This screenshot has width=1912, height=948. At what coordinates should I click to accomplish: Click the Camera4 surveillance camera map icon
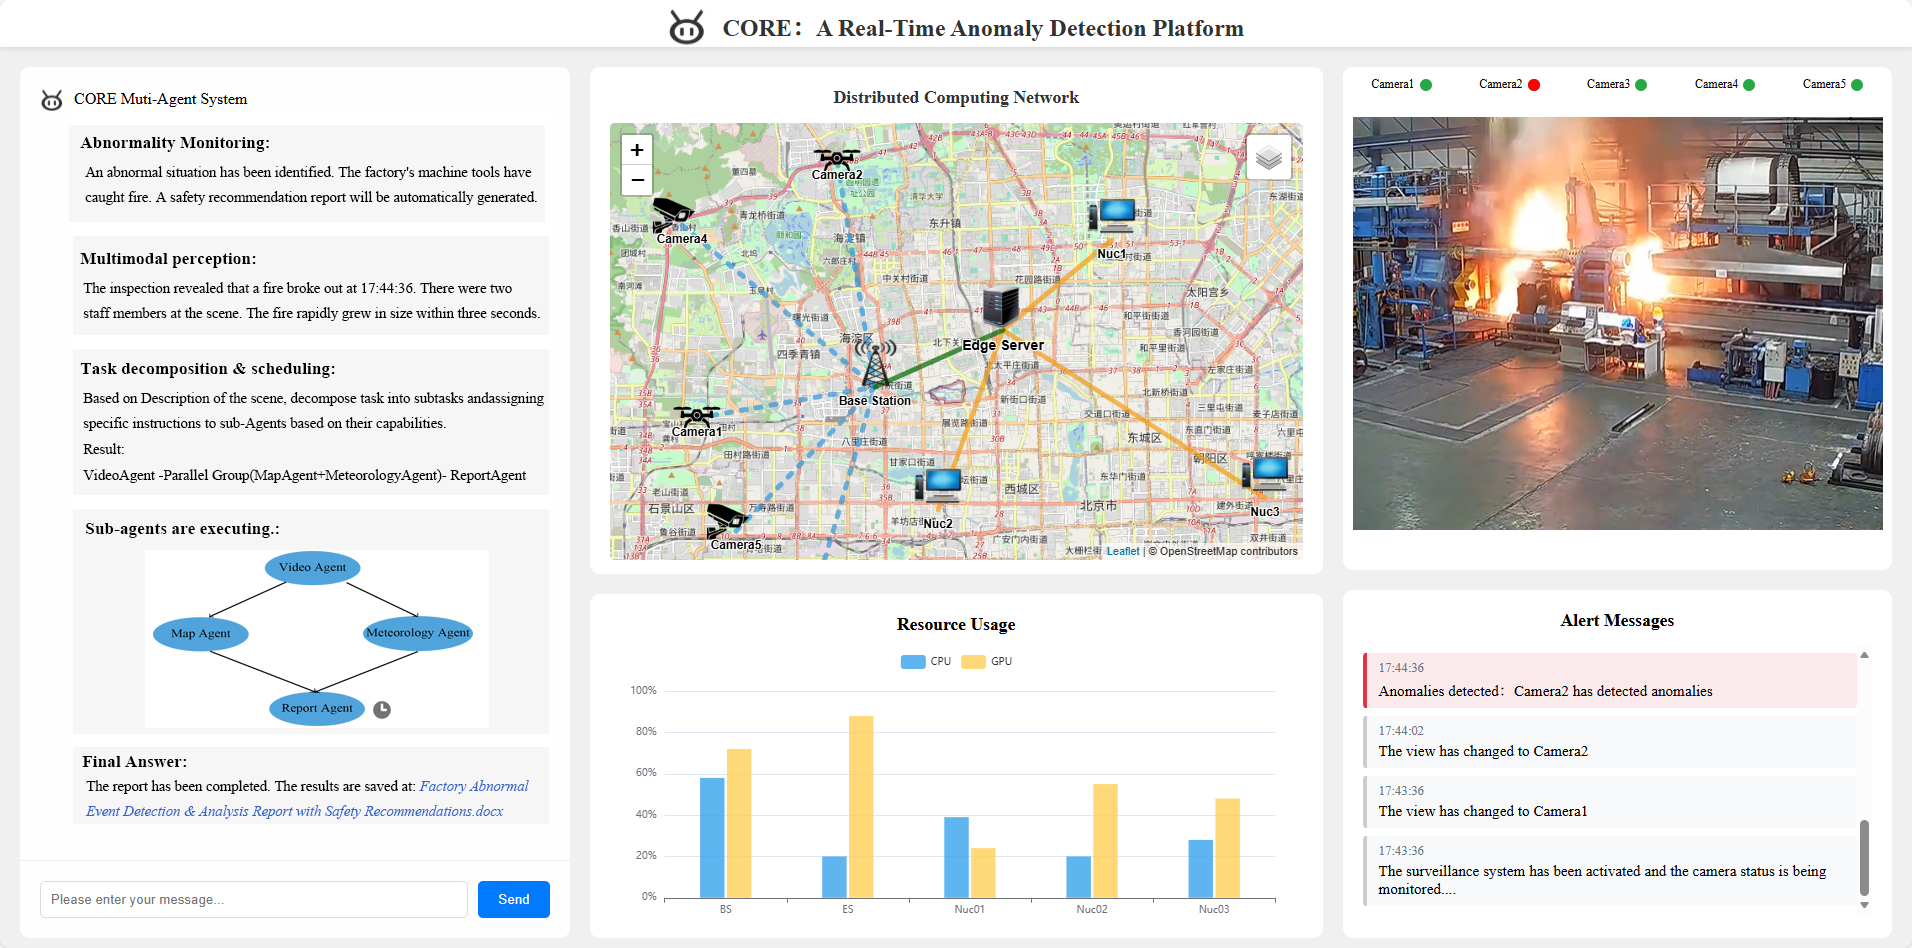click(x=672, y=213)
